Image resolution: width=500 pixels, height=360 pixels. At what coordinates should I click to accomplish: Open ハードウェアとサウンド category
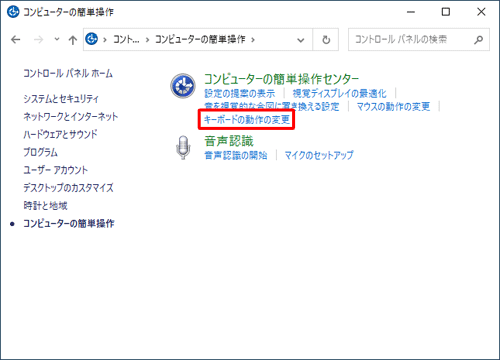pos(60,134)
